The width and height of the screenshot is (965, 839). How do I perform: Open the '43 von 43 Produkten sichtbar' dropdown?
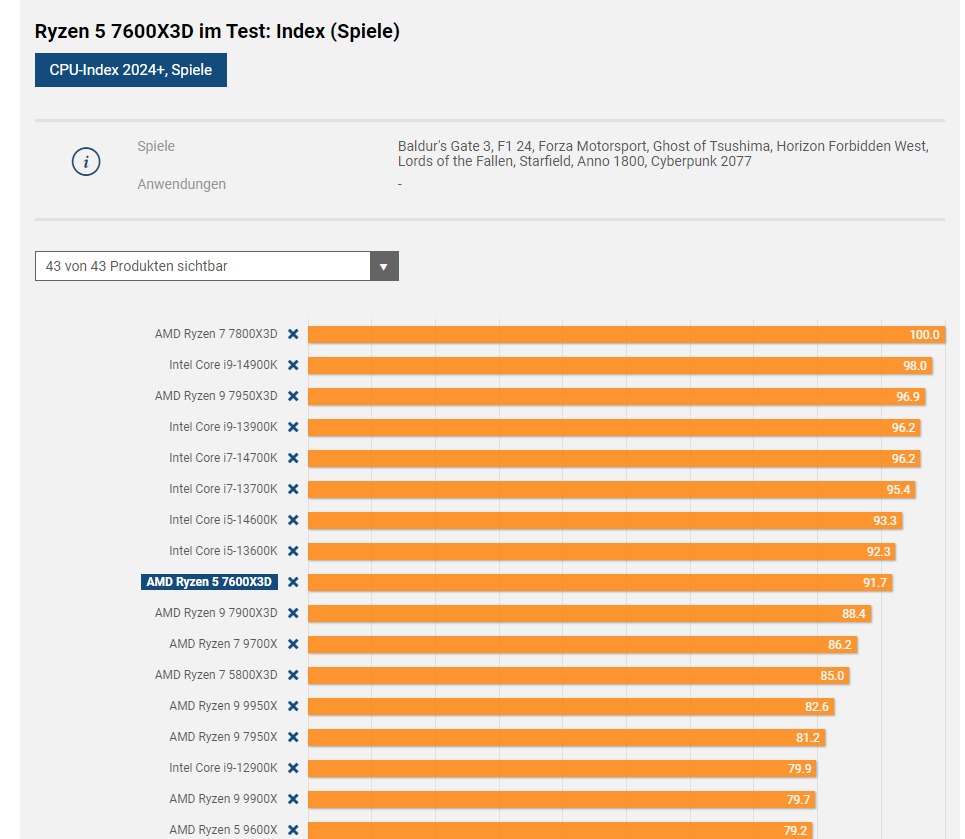(x=217, y=266)
